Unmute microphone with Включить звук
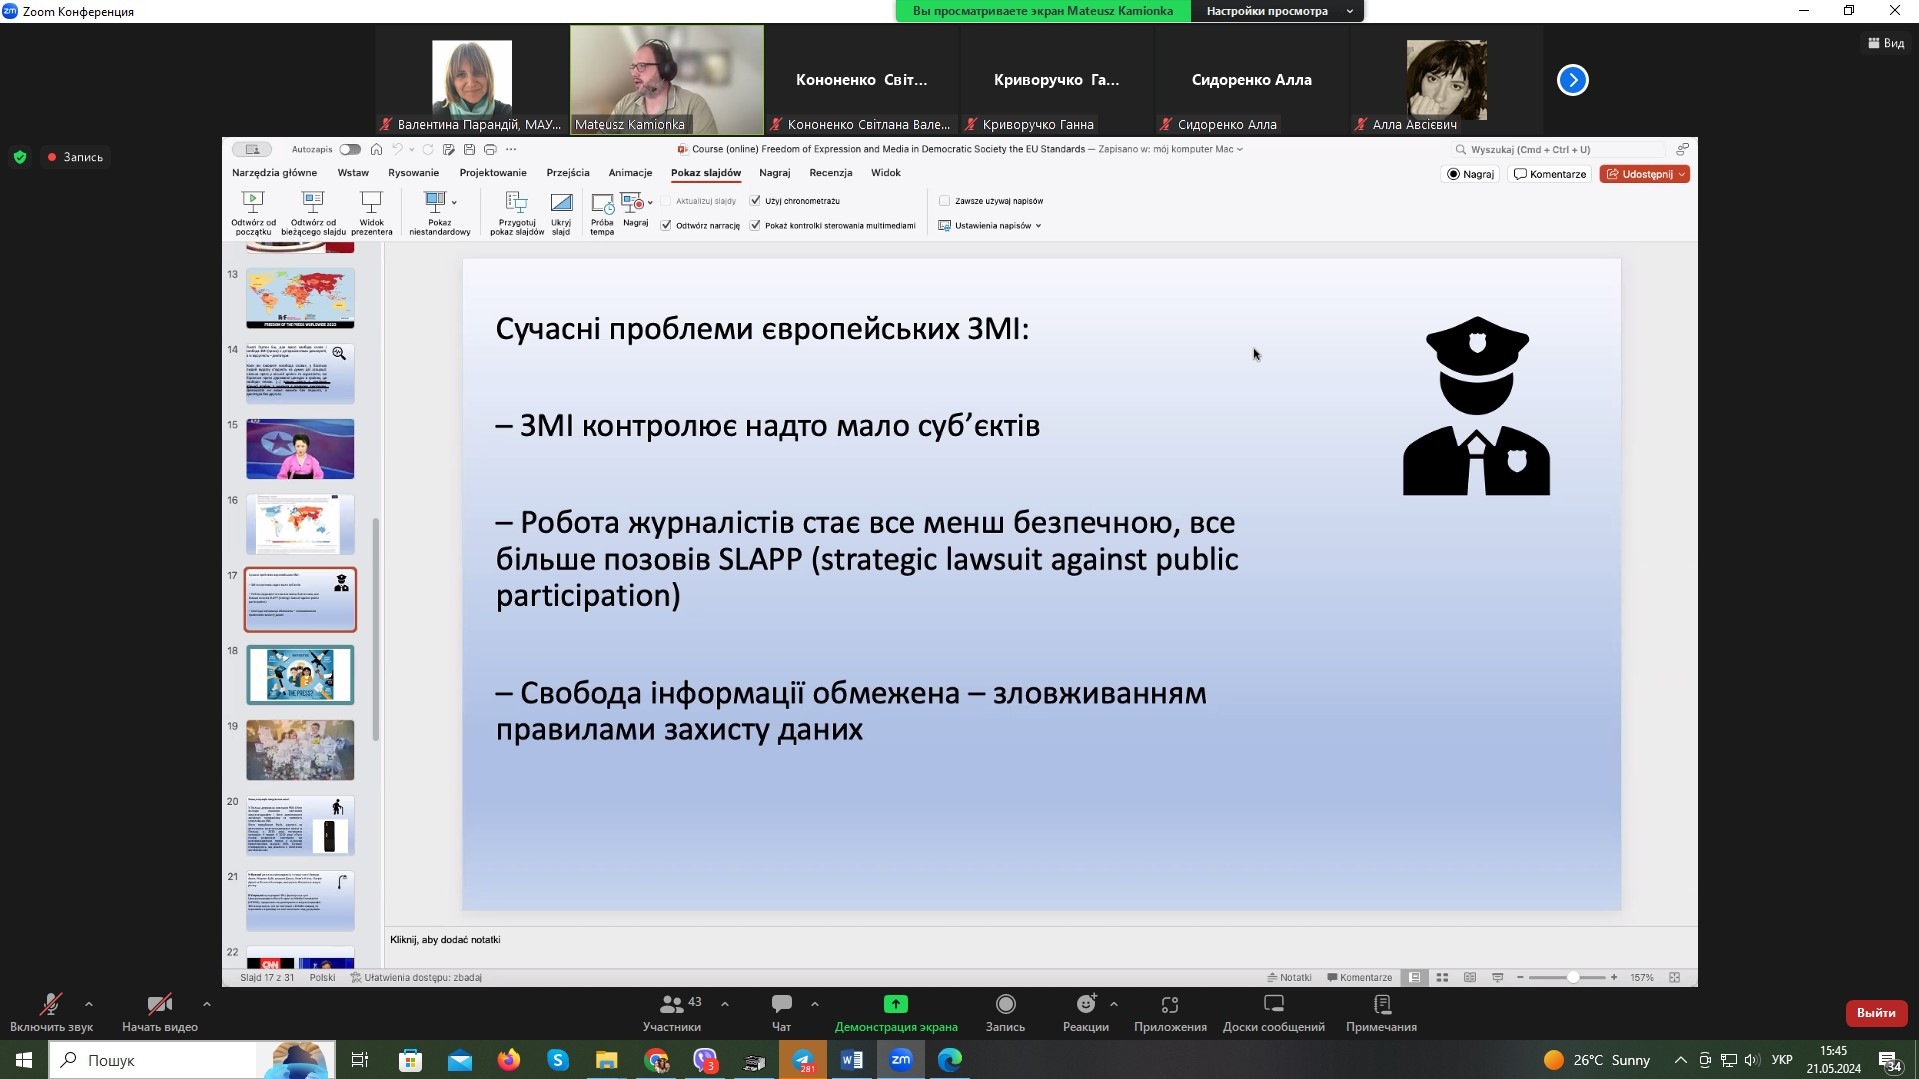 tap(50, 1005)
